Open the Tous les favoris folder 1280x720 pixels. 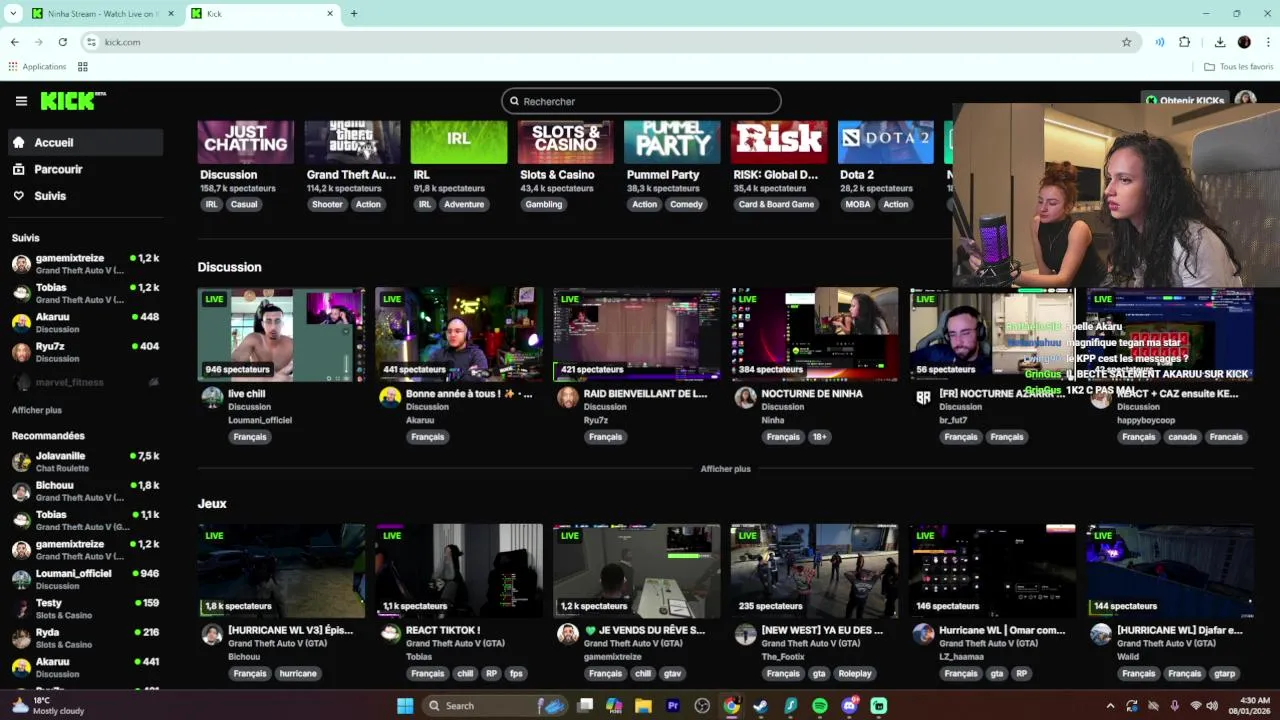pos(1238,67)
